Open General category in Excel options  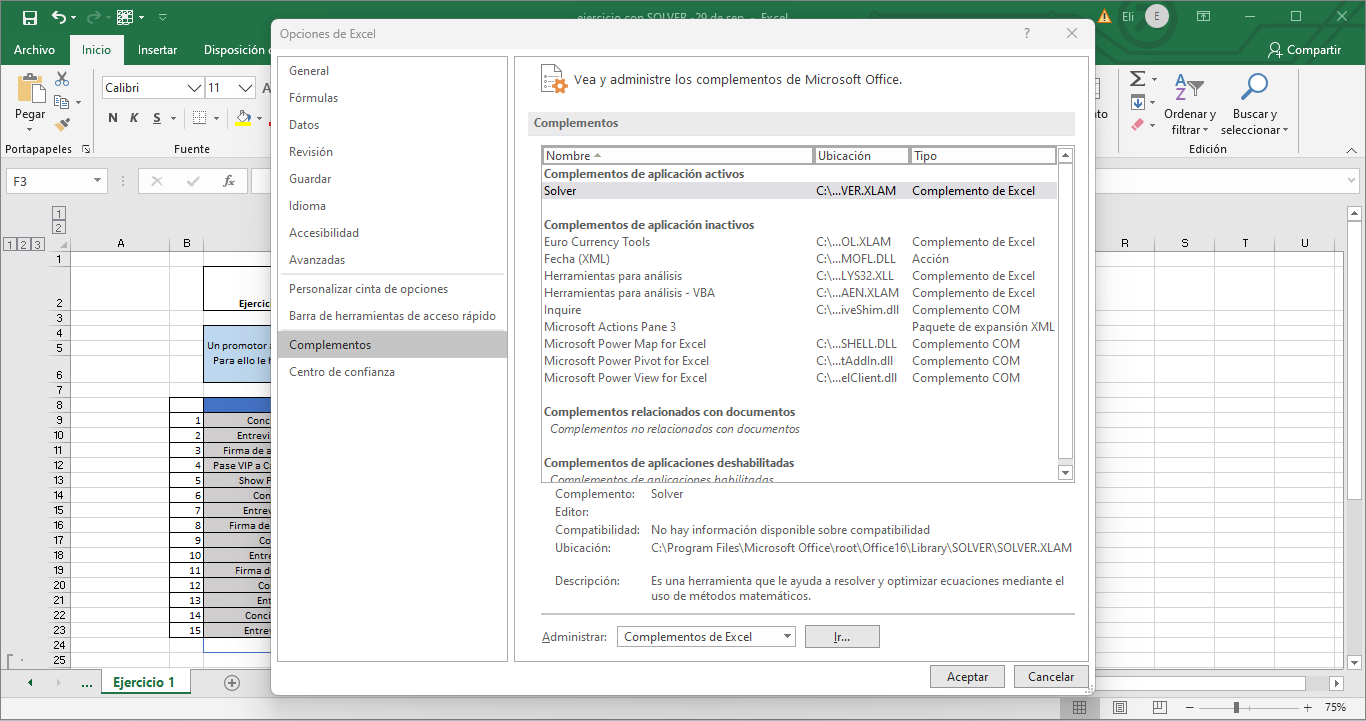(x=393, y=71)
